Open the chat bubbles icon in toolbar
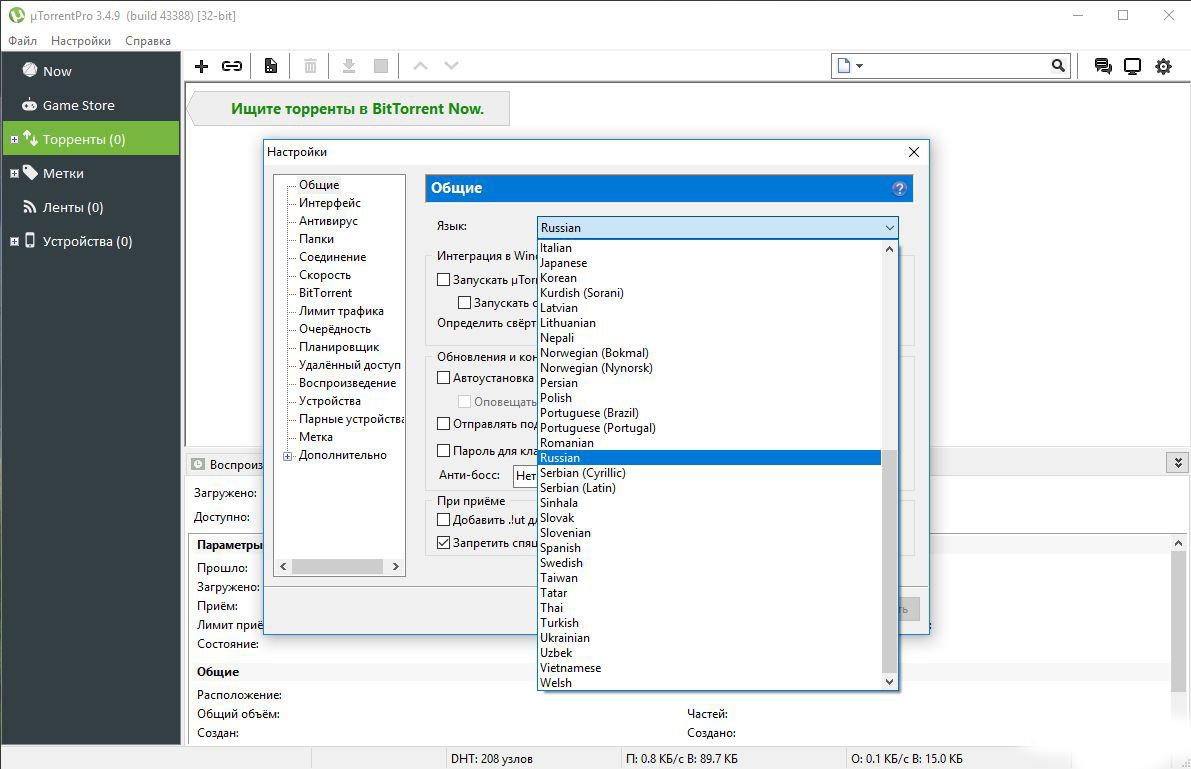Image resolution: width=1191 pixels, height=769 pixels. point(1103,66)
